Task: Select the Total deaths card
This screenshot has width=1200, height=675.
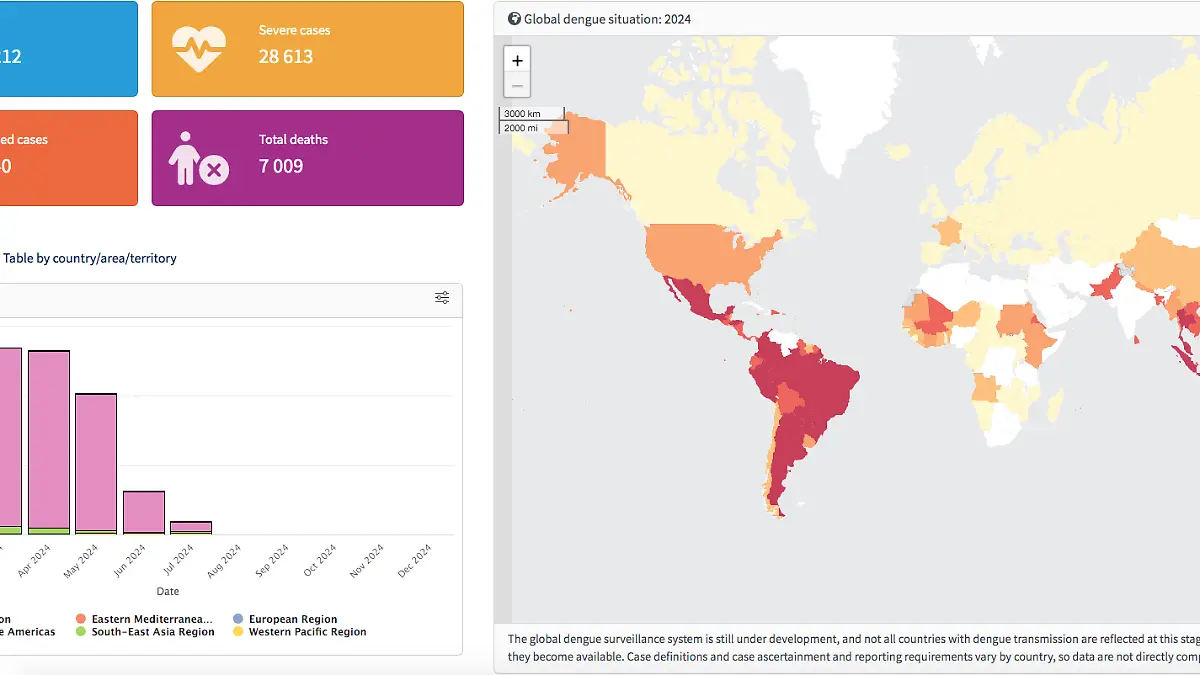Action: pos(307,157)
